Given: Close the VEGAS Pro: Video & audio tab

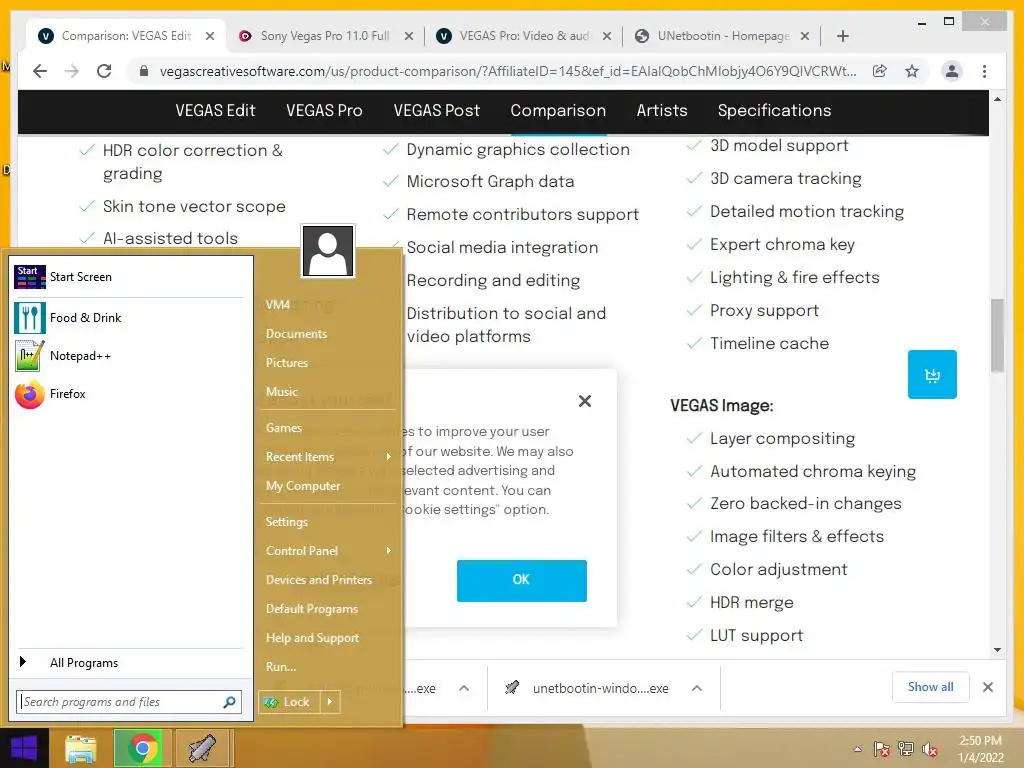Looking at the screenshot, I should pyautogui.click(x=607, y=36).
